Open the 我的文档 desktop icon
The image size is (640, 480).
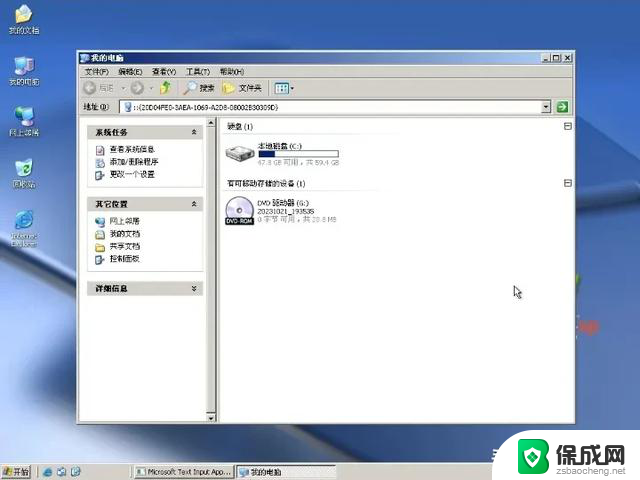(x=24, y=19)
